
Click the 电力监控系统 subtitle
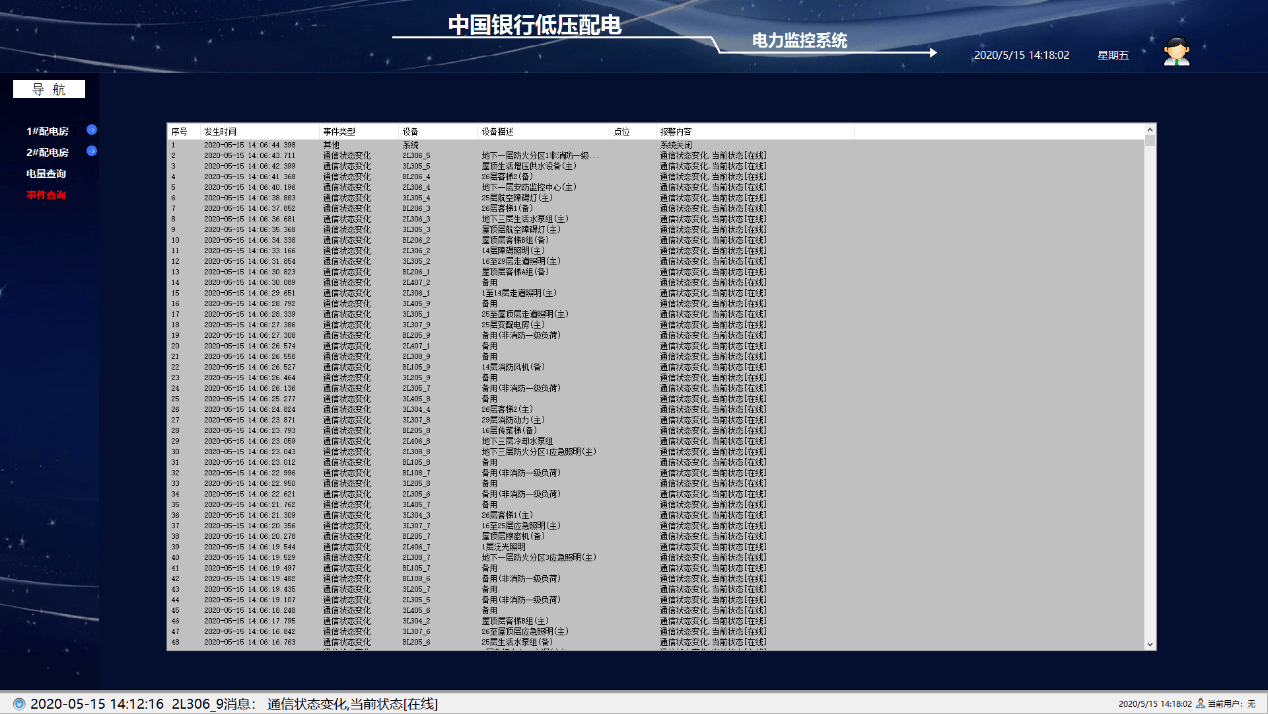[x=800, y=41]
